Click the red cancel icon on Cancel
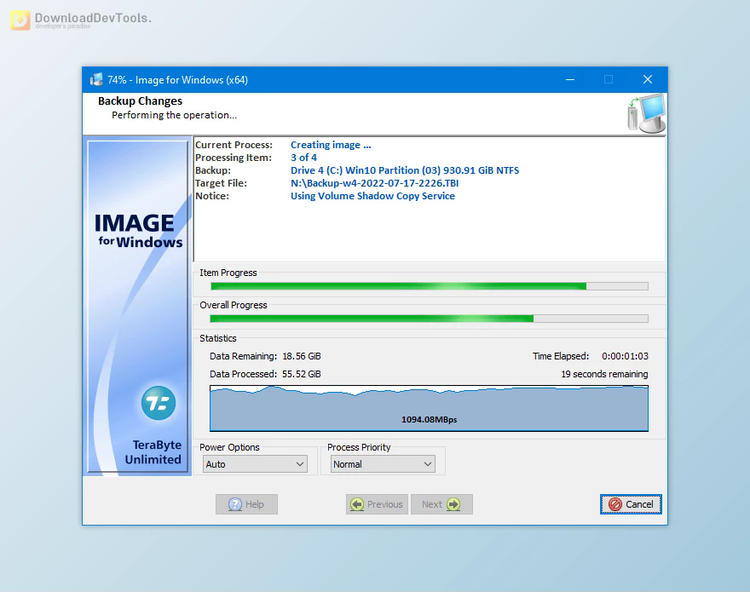This screenshot has height=592, width=750. (x=615, y=504)
